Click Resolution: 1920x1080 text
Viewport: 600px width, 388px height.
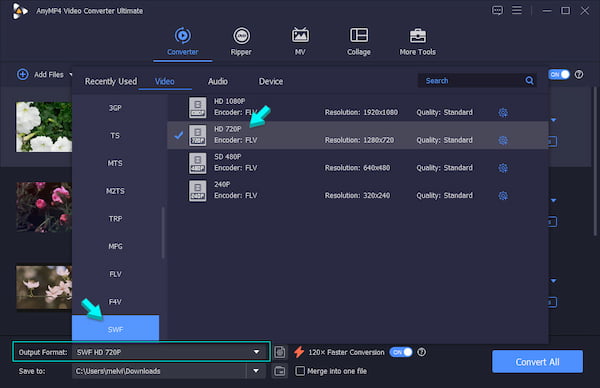coord(361,112)
